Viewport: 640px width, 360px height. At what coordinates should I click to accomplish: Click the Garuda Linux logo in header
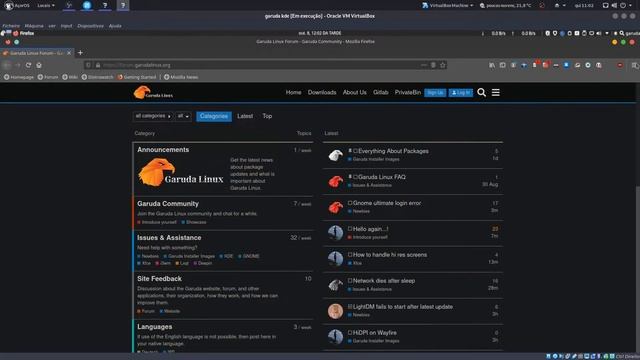[153, 93]
